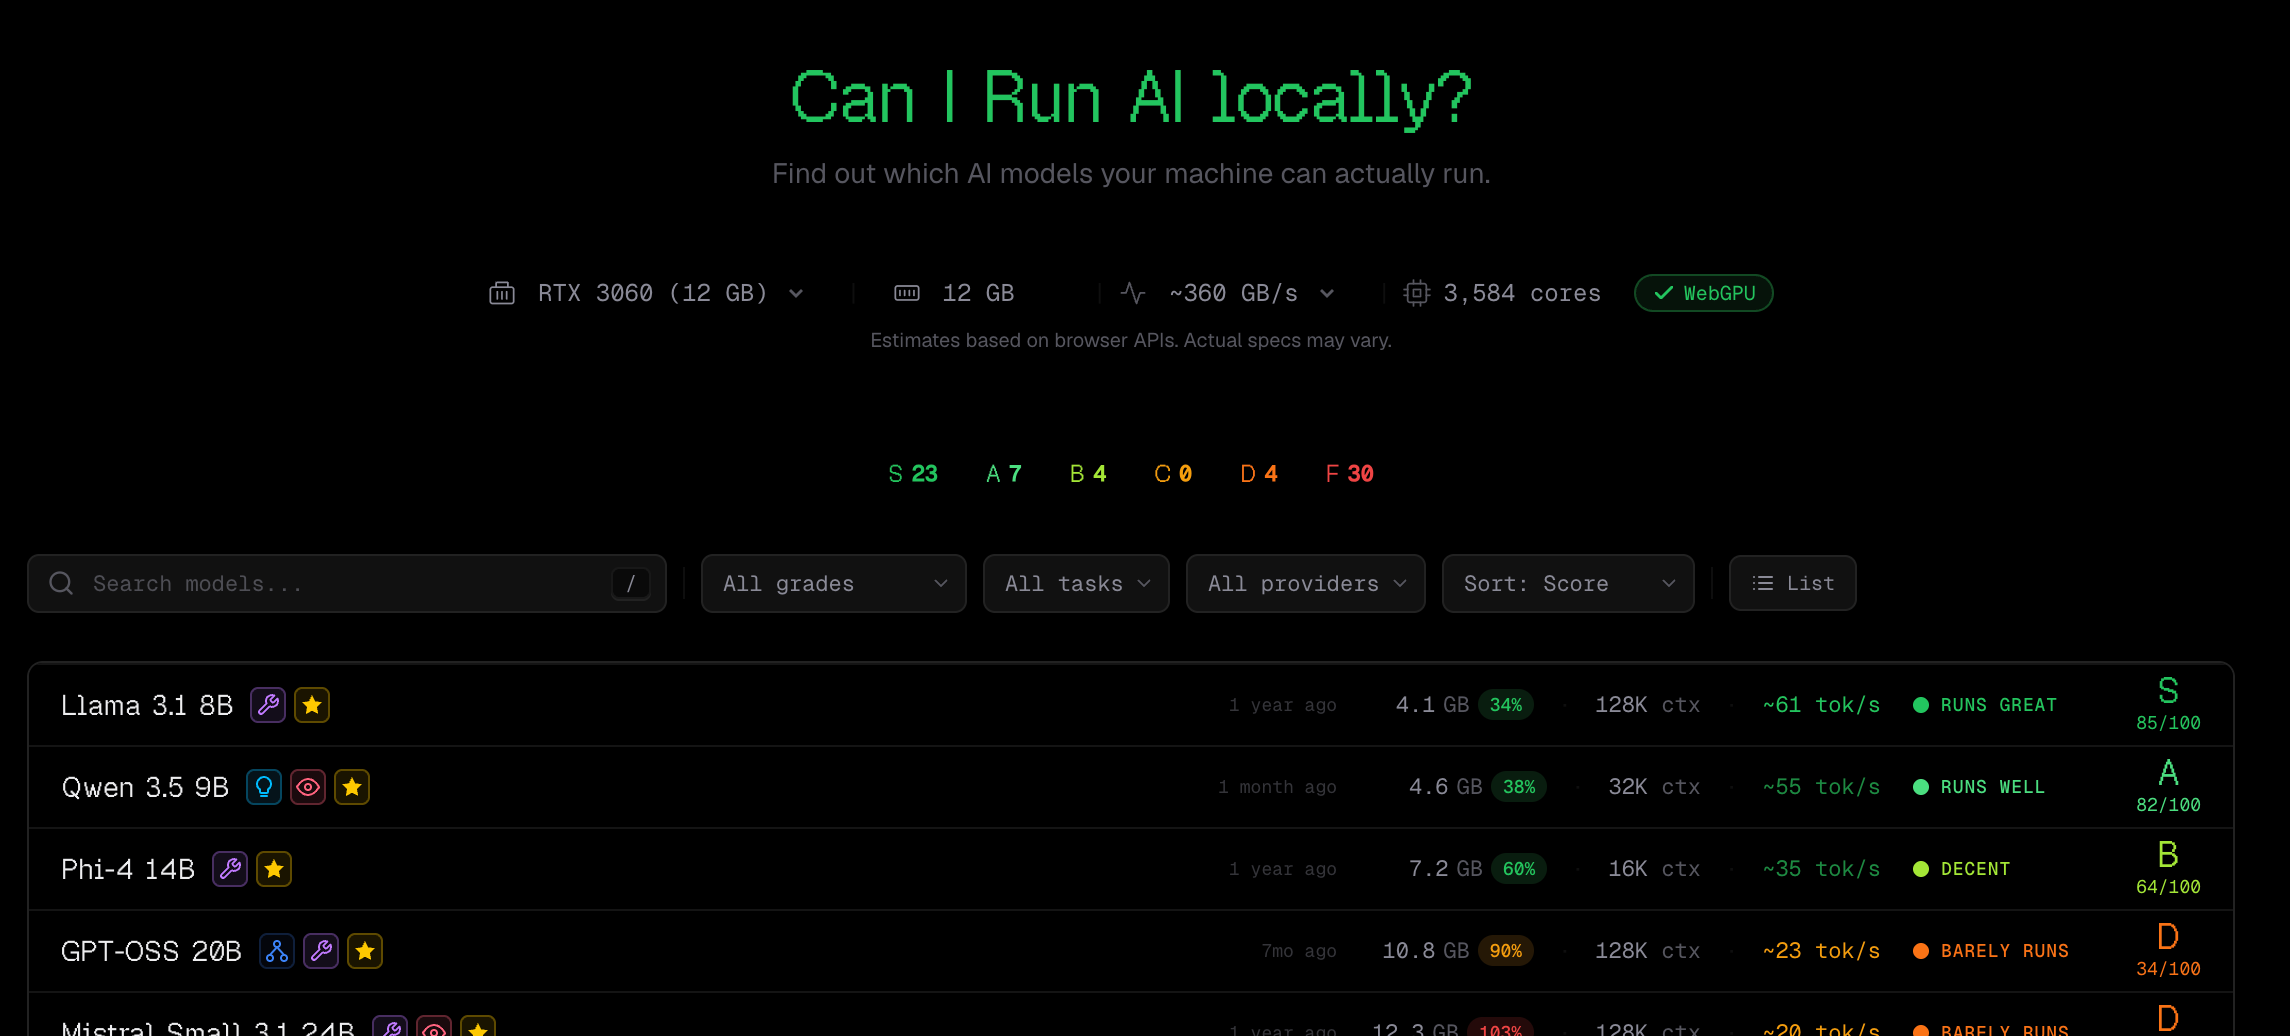This screenshot has height=1036, width=2290.
Task: Click the star icon next to Llama 3.1 8B
Action: click(x=312, y=705)
